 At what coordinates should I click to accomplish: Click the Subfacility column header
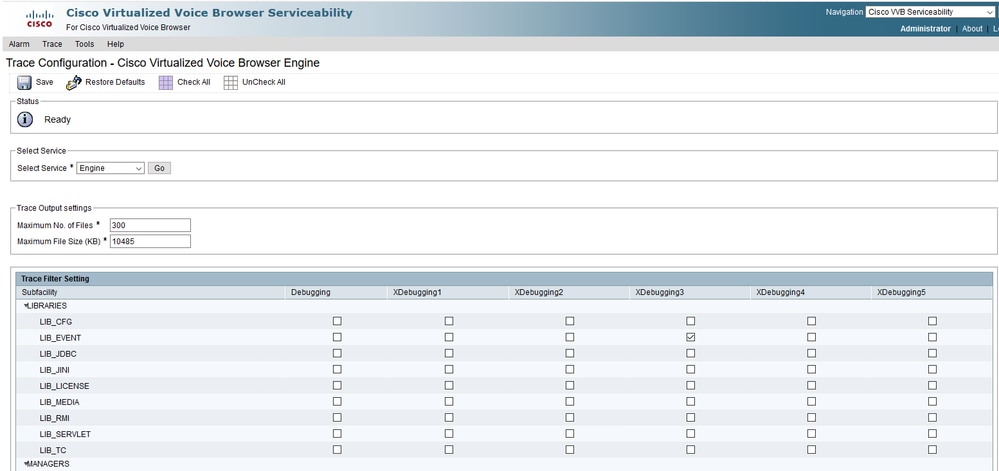40,292
